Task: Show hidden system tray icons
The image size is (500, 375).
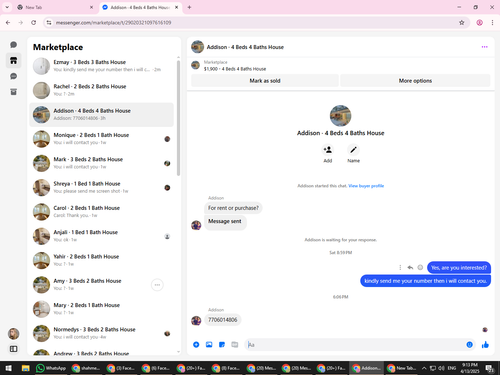Action: 424,368
